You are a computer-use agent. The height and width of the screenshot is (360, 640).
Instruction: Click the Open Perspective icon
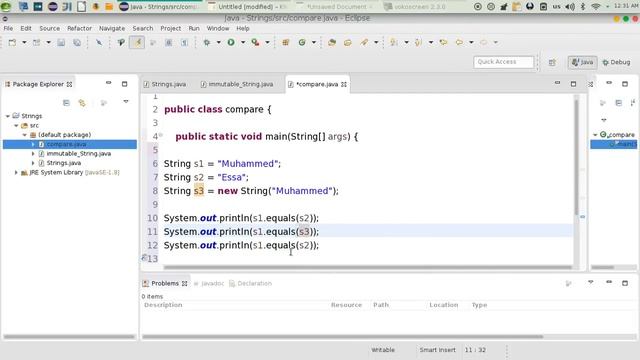click(552, 62)
